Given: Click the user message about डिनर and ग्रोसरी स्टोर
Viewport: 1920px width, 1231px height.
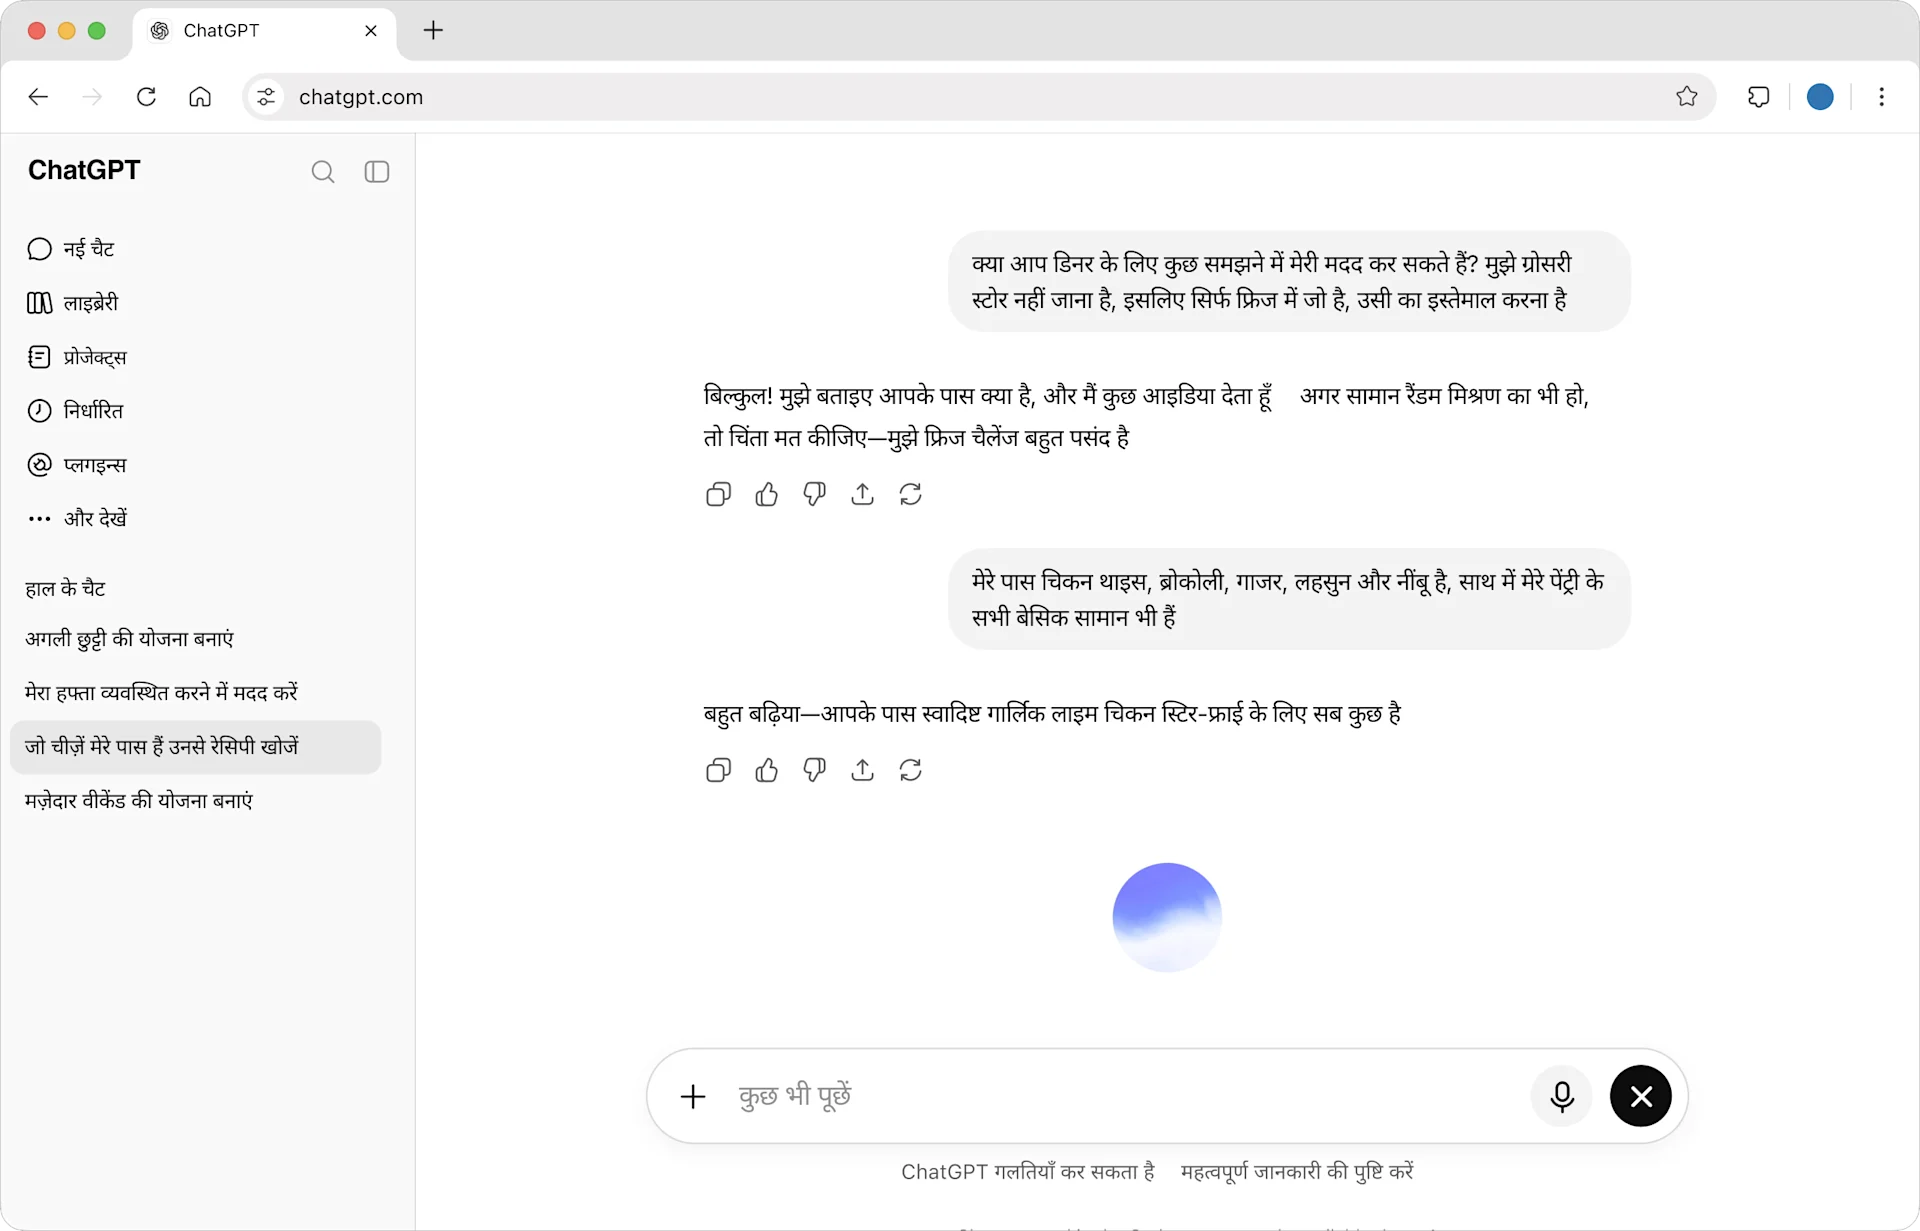Looking at the screenshot, I should point(1289,282).
